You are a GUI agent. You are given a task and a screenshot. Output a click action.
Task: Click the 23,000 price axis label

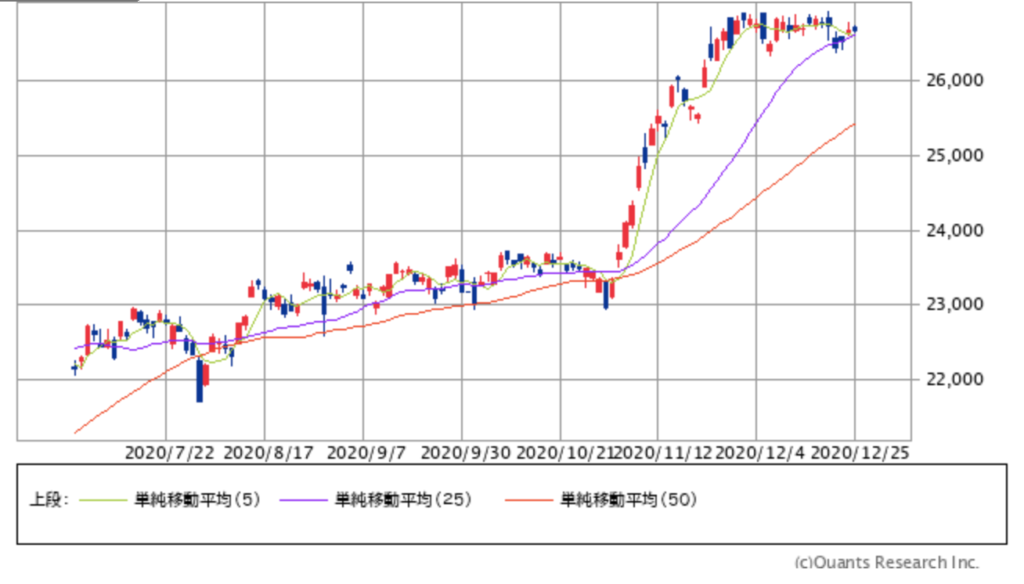[x=954, y=304]
